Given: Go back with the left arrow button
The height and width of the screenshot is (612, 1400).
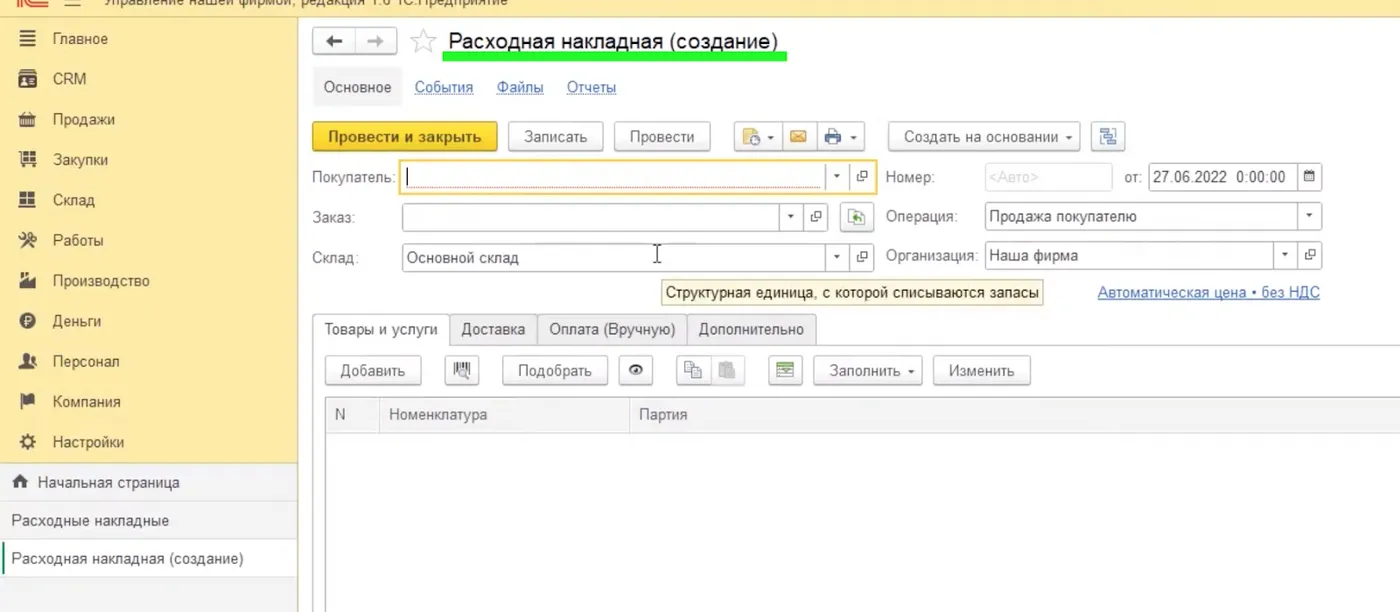Looking at the screenshot, I should (x=334, y=41).
